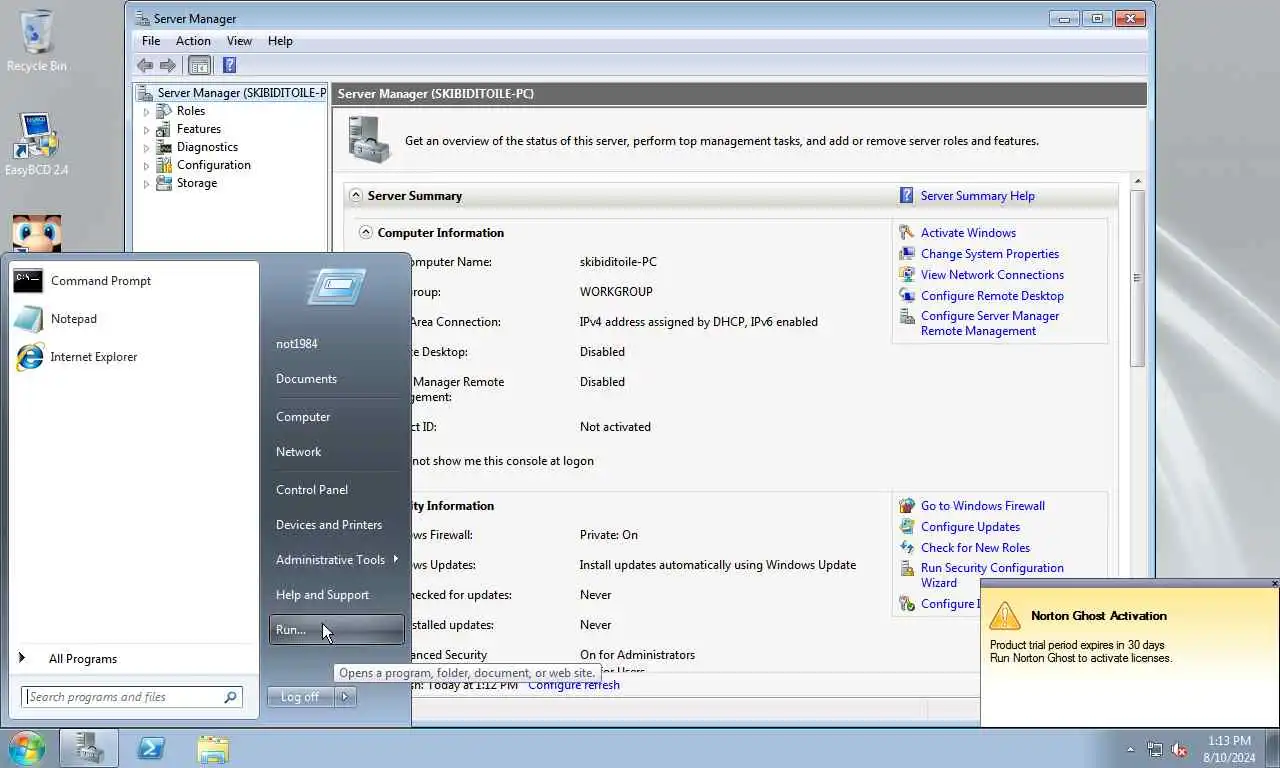Expand the Storage tree node

(x=146, y=183)
